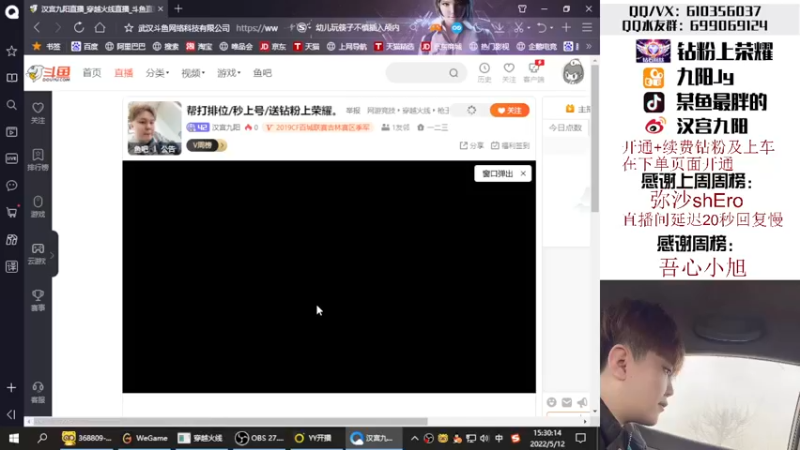This screenshot has width=800, height=450.
Task: Click the browser back arrow
Action: [x=37, y=28]
